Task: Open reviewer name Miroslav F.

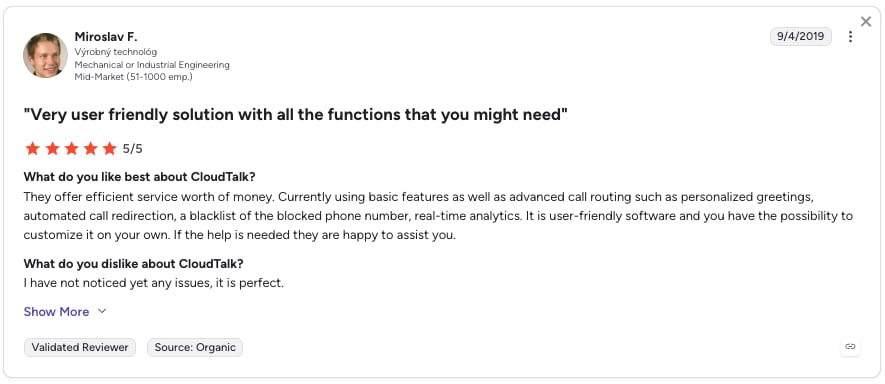Action: [x=106, y=37]
